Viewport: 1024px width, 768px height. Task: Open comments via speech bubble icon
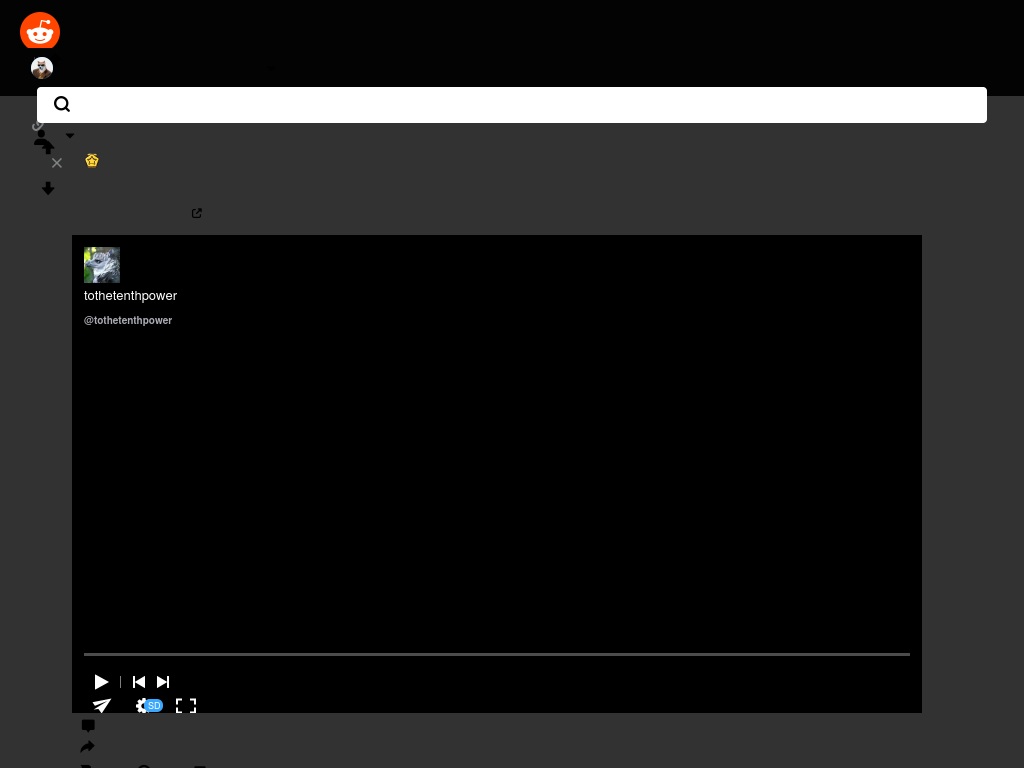pos(88,726)
